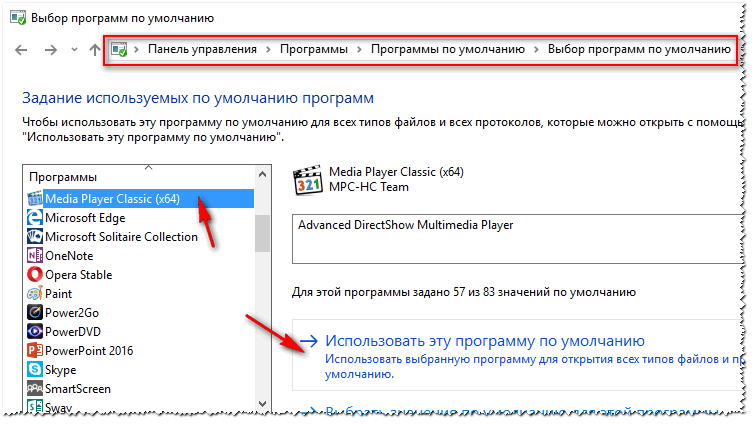Click the PowerPoint 2016 icon
Image resolution: width=755 pixels, height=425 pixels.
[x=35, y=350]
